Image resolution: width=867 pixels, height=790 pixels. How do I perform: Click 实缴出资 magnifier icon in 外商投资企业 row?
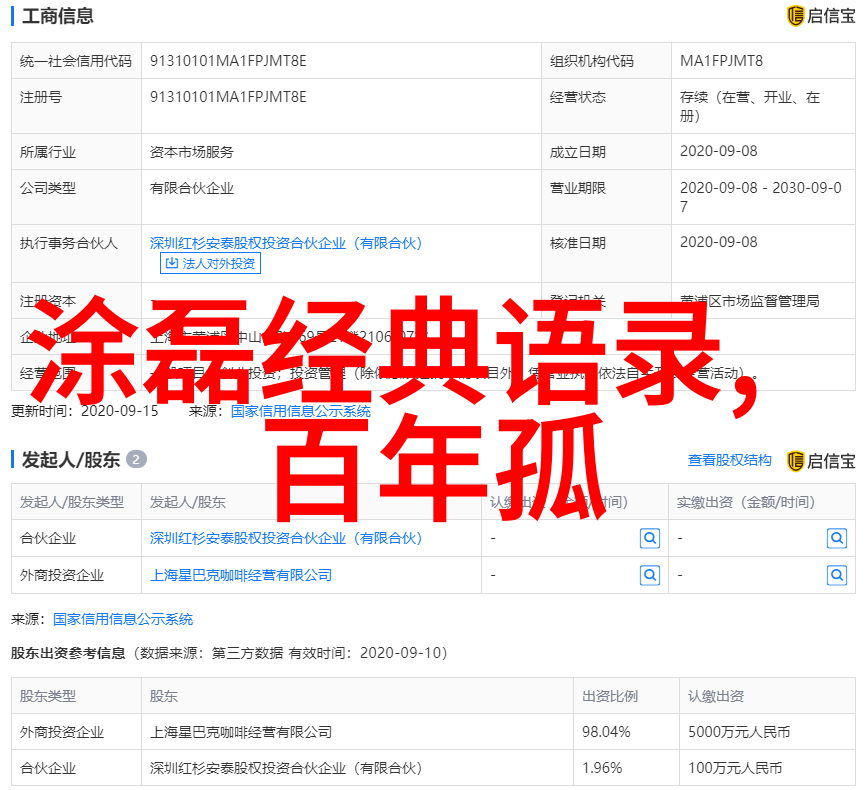point(837,576)
